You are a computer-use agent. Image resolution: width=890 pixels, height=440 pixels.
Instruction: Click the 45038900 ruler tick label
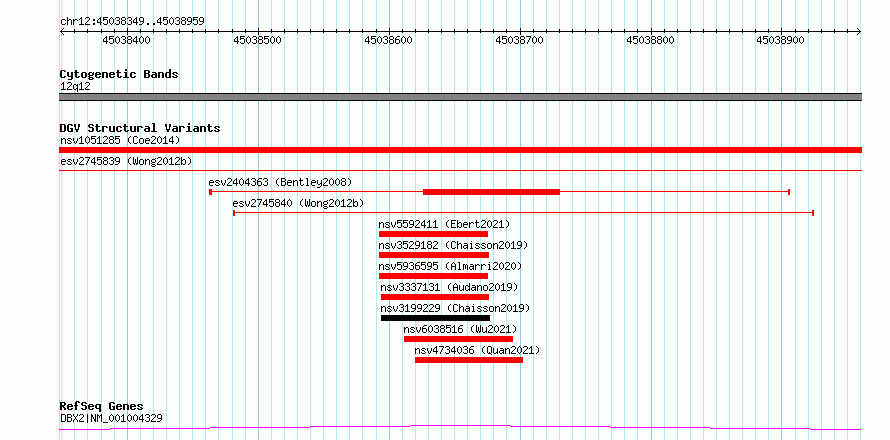(x=780, y=41)
